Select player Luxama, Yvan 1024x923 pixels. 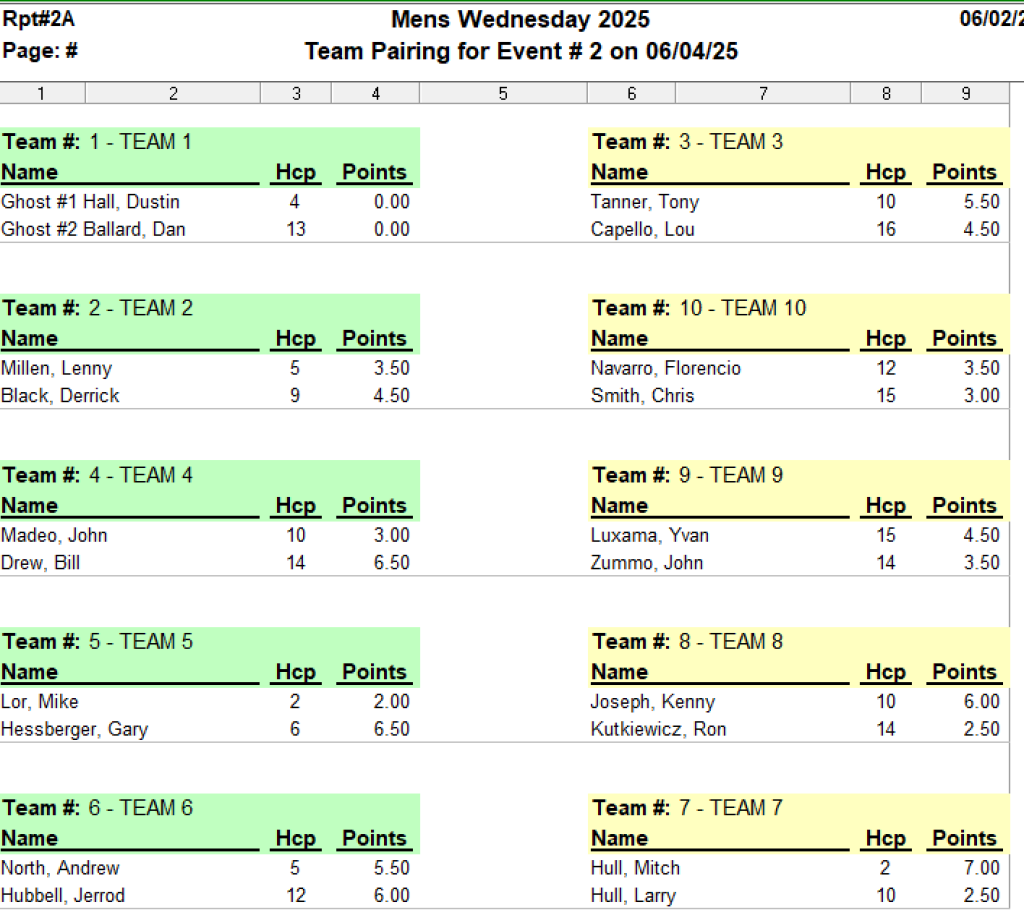coord(650,535)
